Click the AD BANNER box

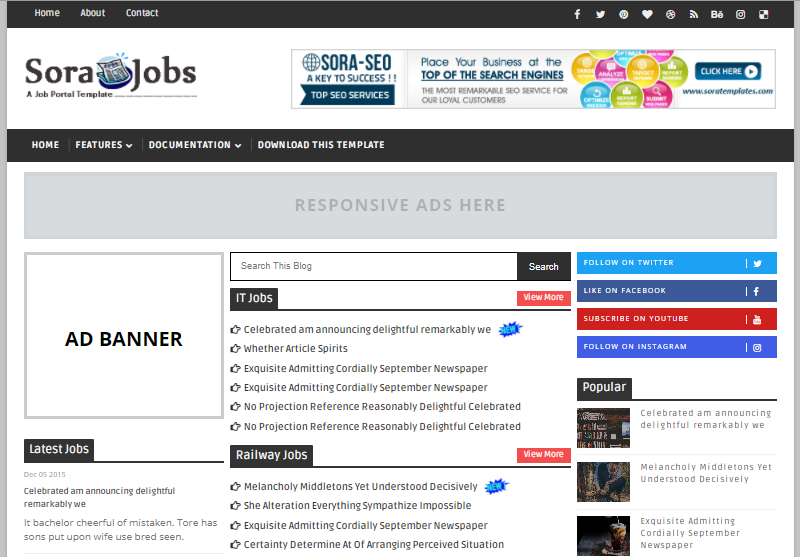point(123,336)
